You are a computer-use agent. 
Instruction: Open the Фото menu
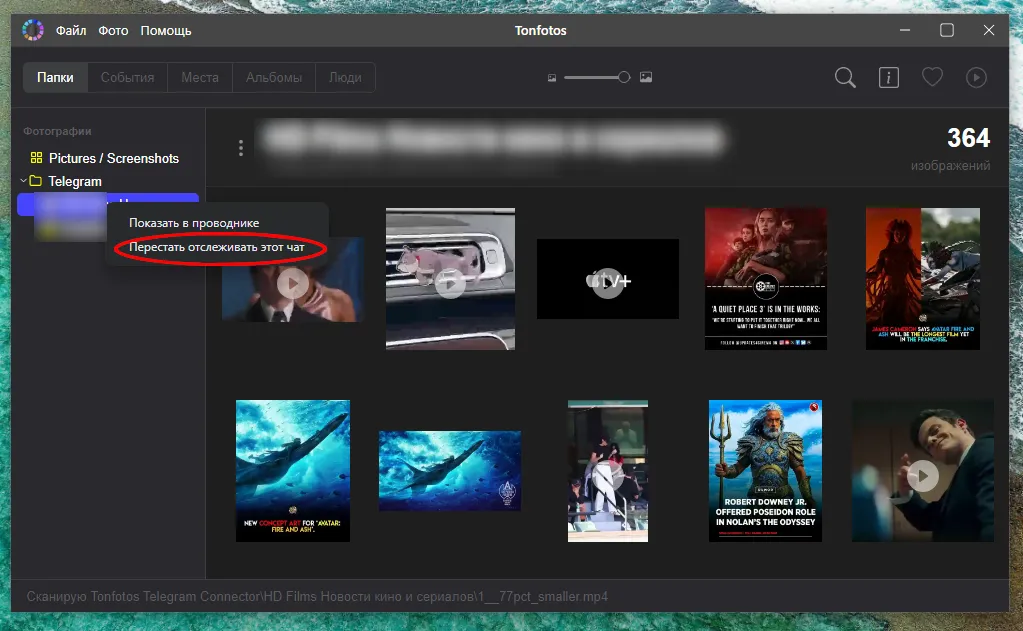tap(113, 30)
